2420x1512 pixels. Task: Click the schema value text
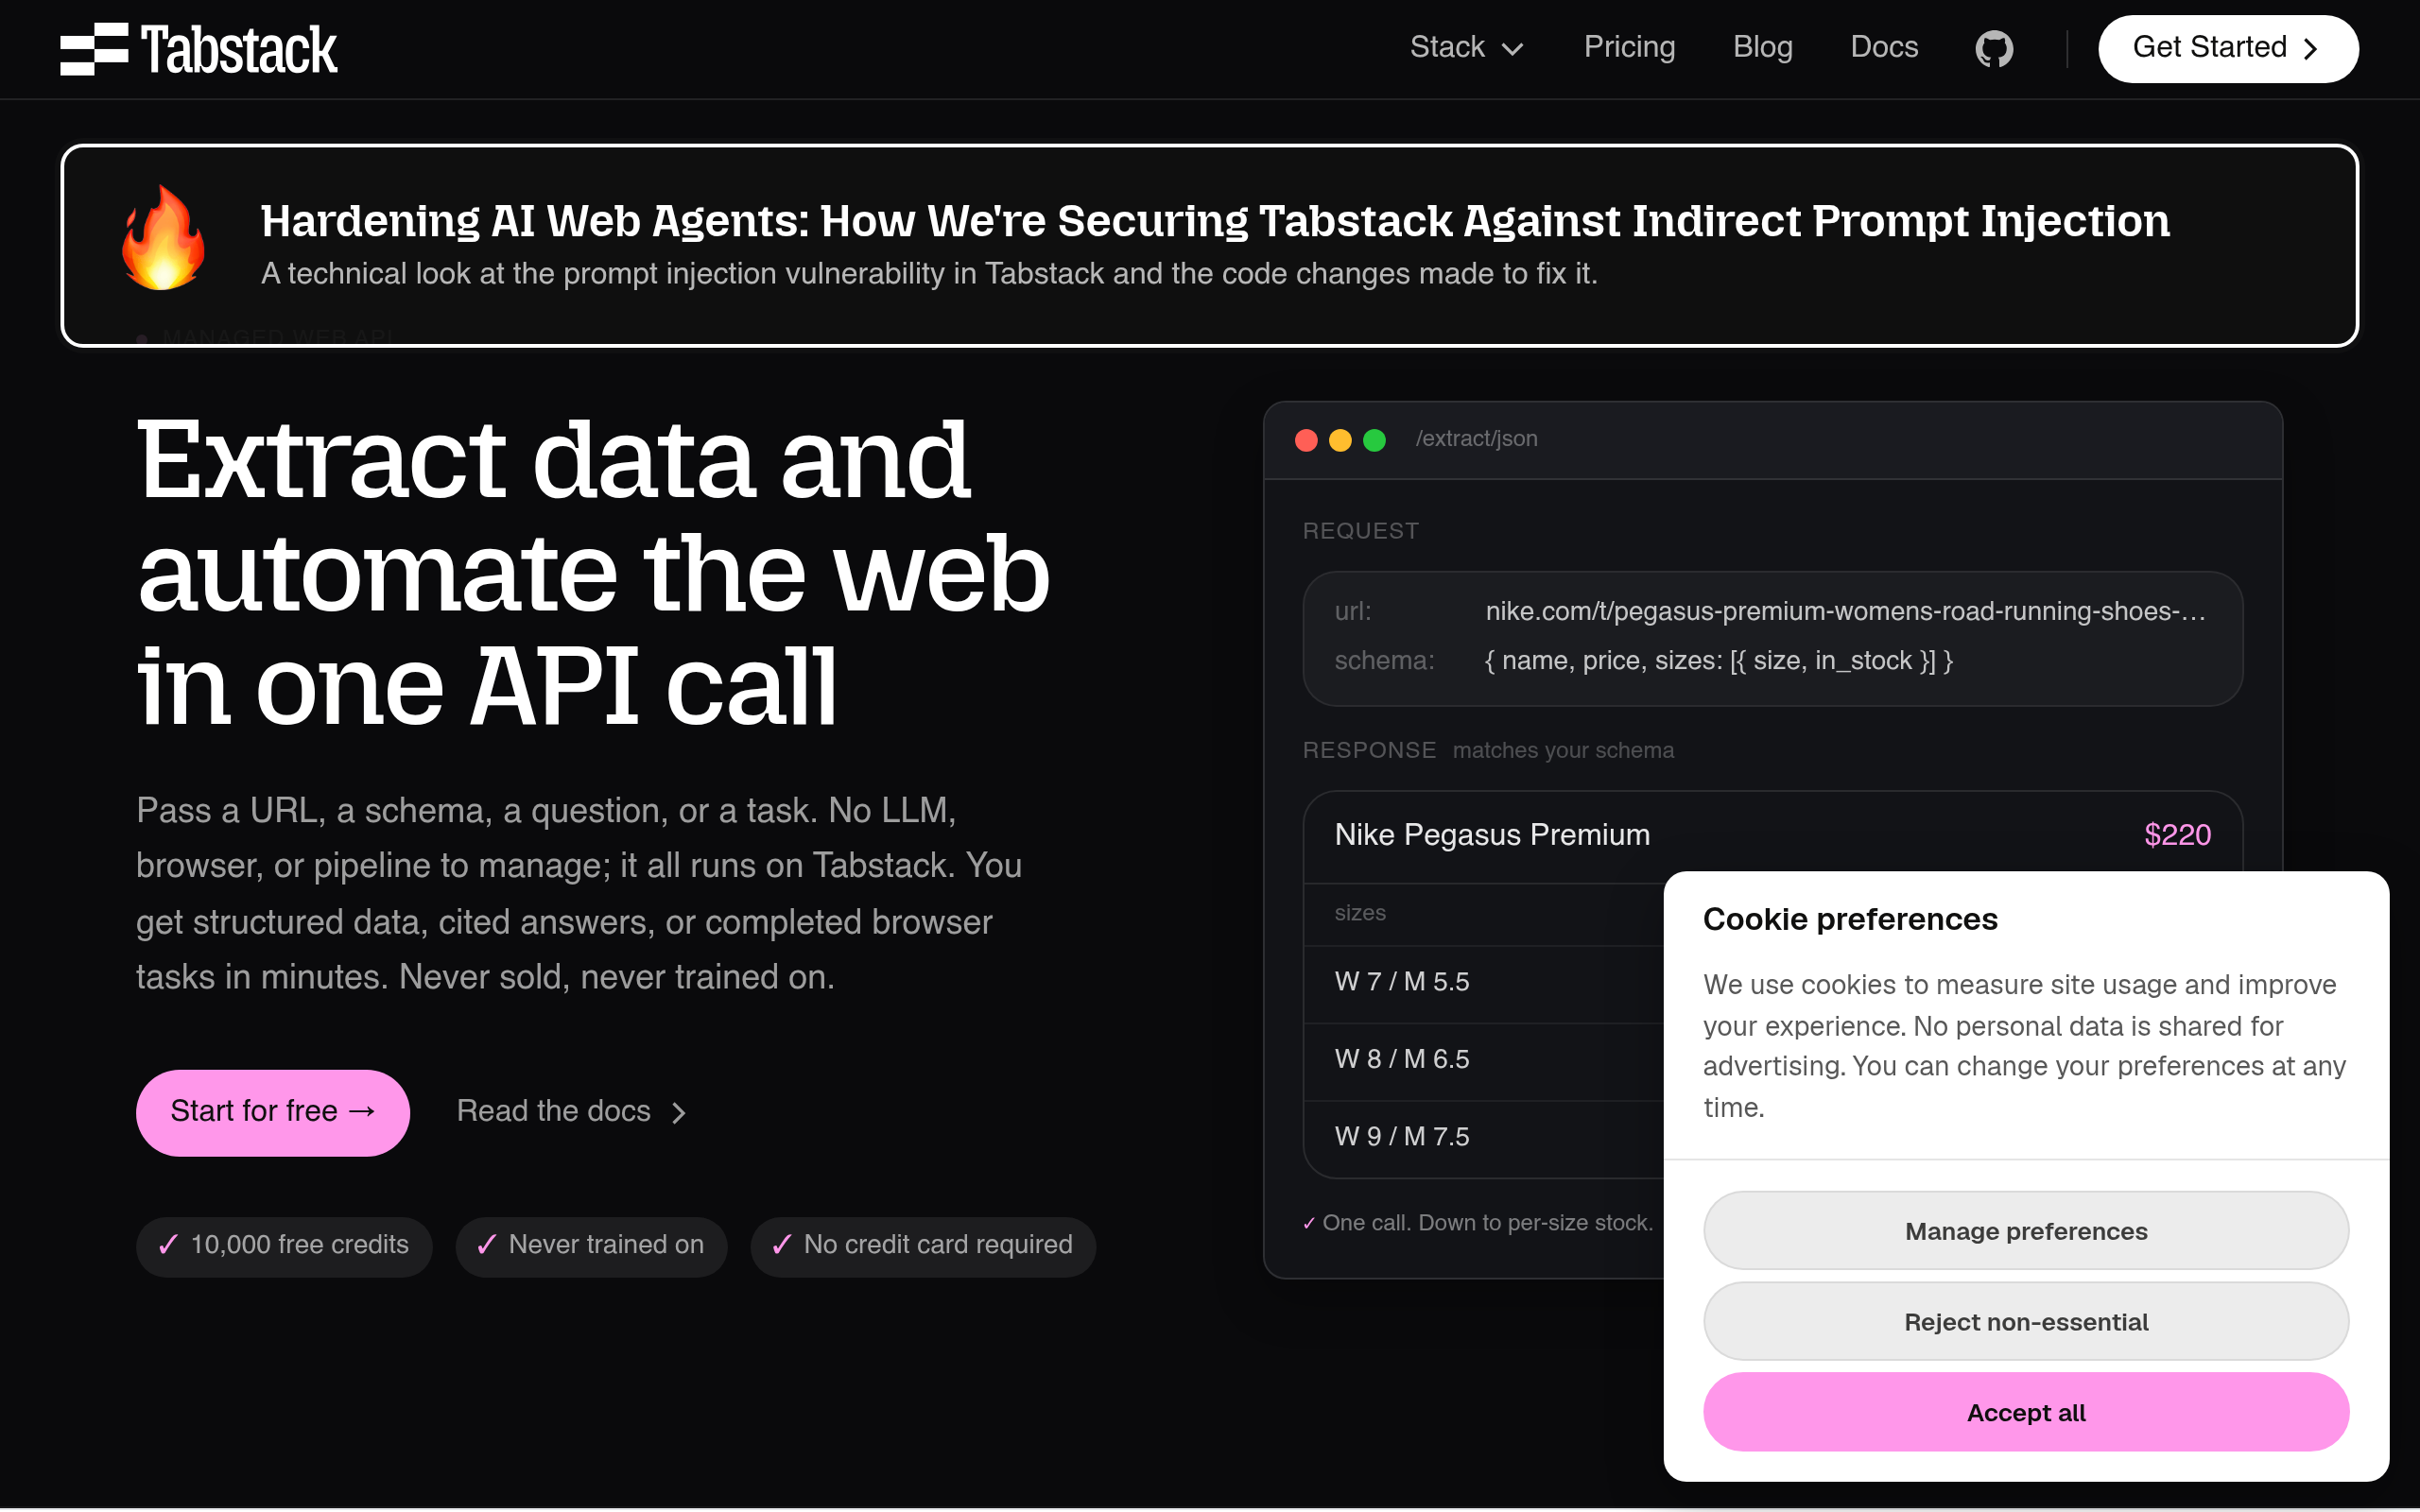click(1719, 661)
